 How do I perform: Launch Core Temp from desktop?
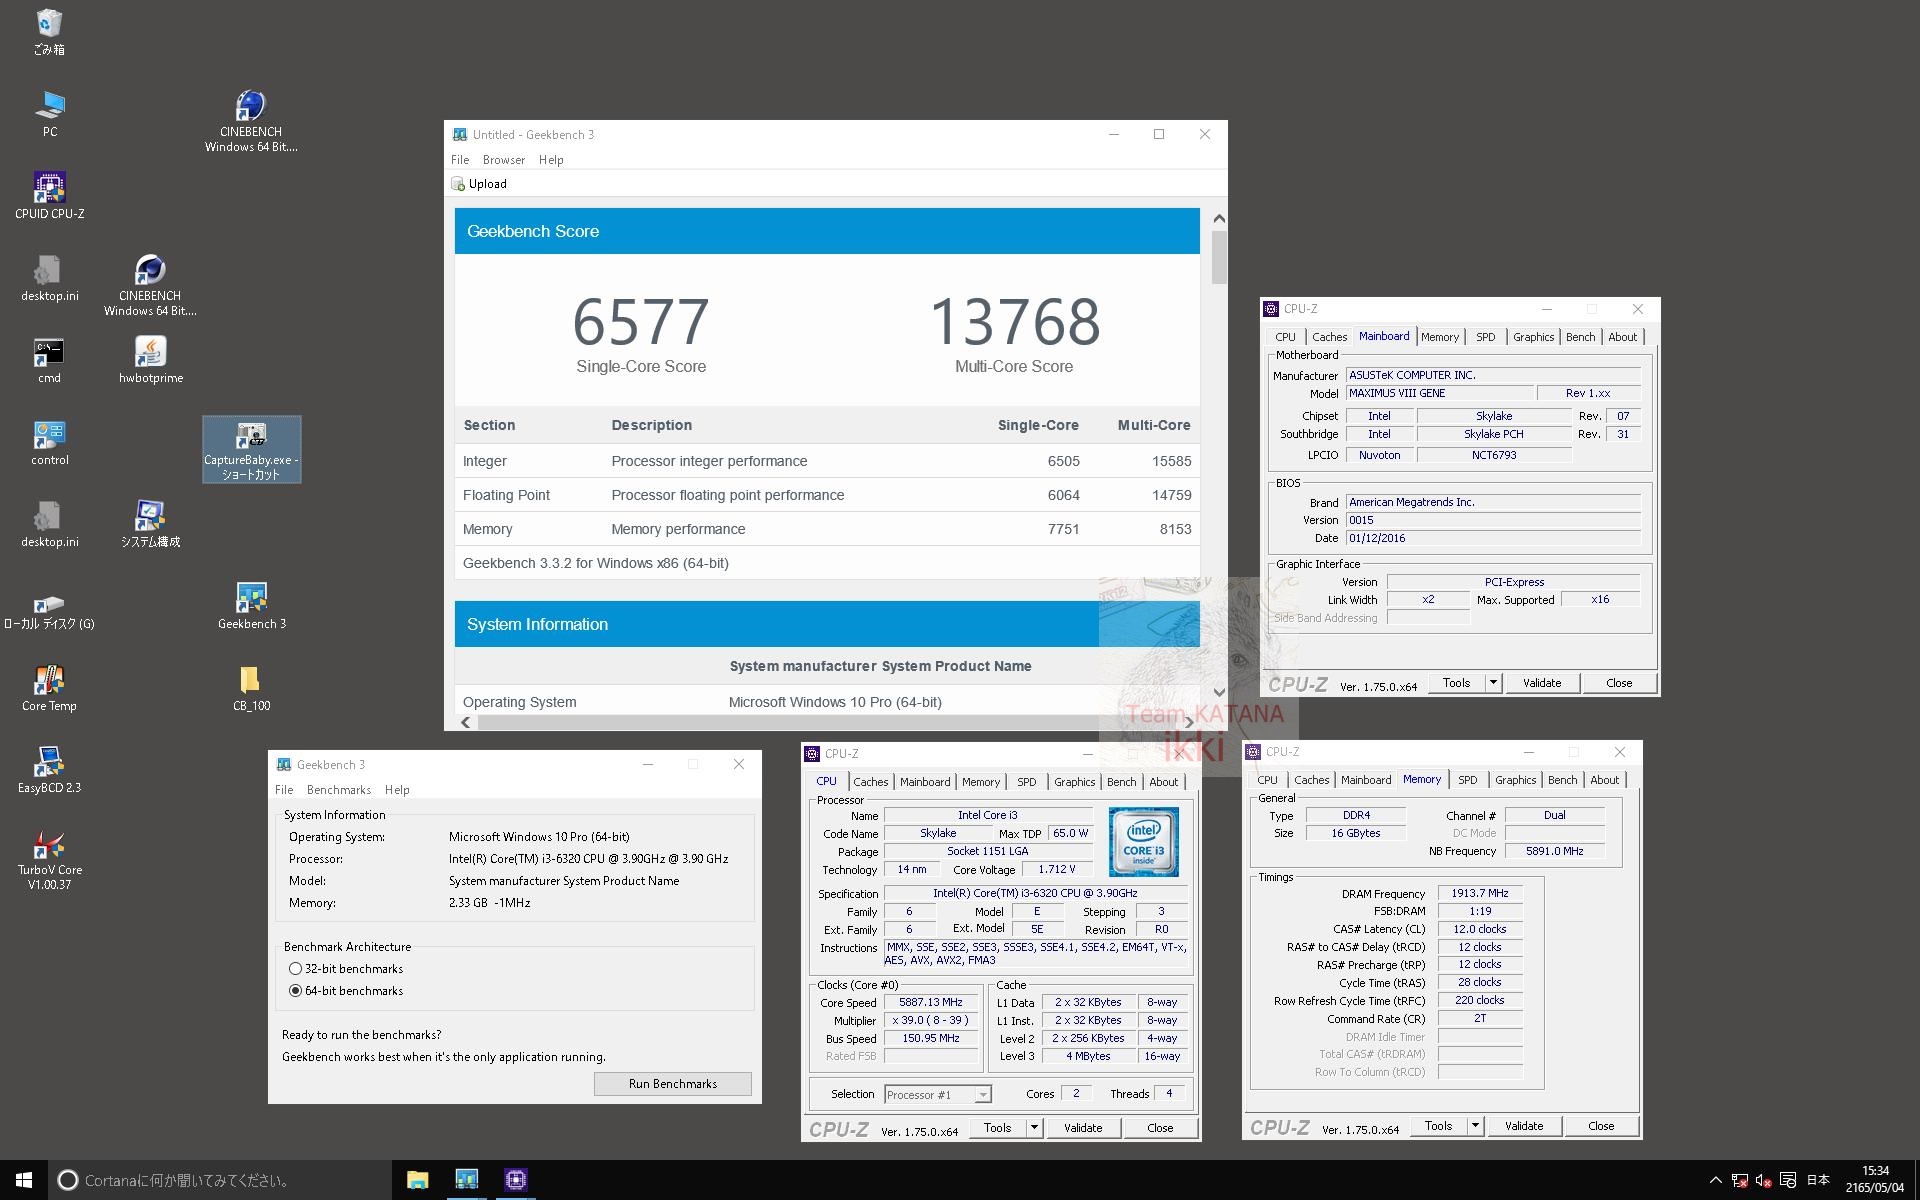[49, 688]
